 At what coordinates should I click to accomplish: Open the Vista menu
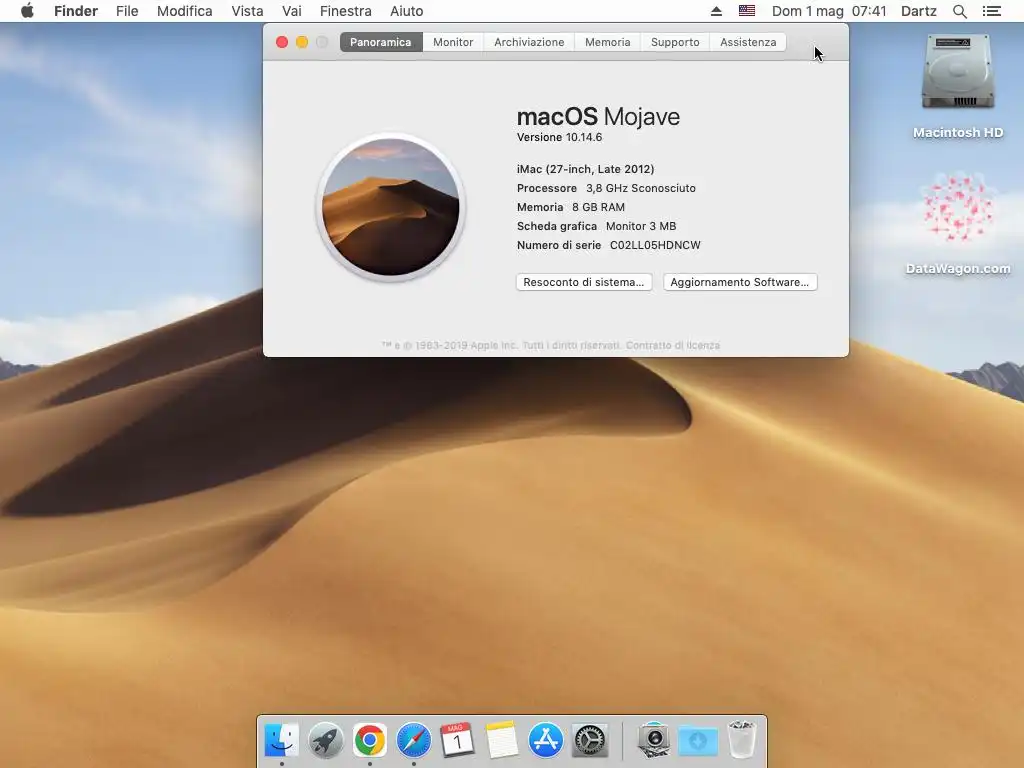coord(247,11)
